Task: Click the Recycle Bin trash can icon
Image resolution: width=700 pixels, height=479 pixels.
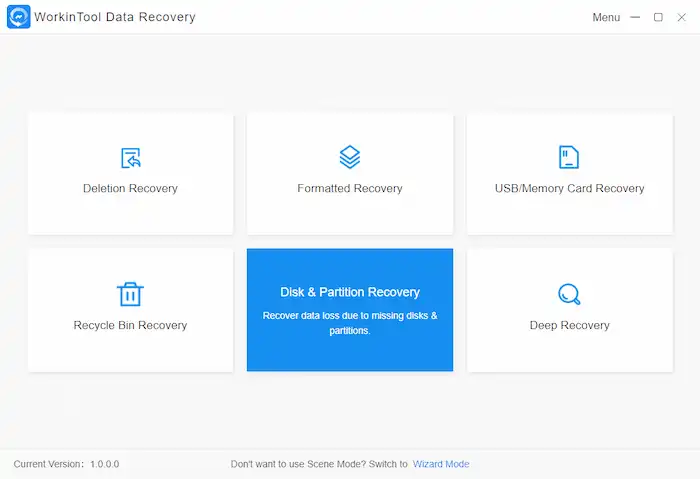Action: tap(130, 294)
